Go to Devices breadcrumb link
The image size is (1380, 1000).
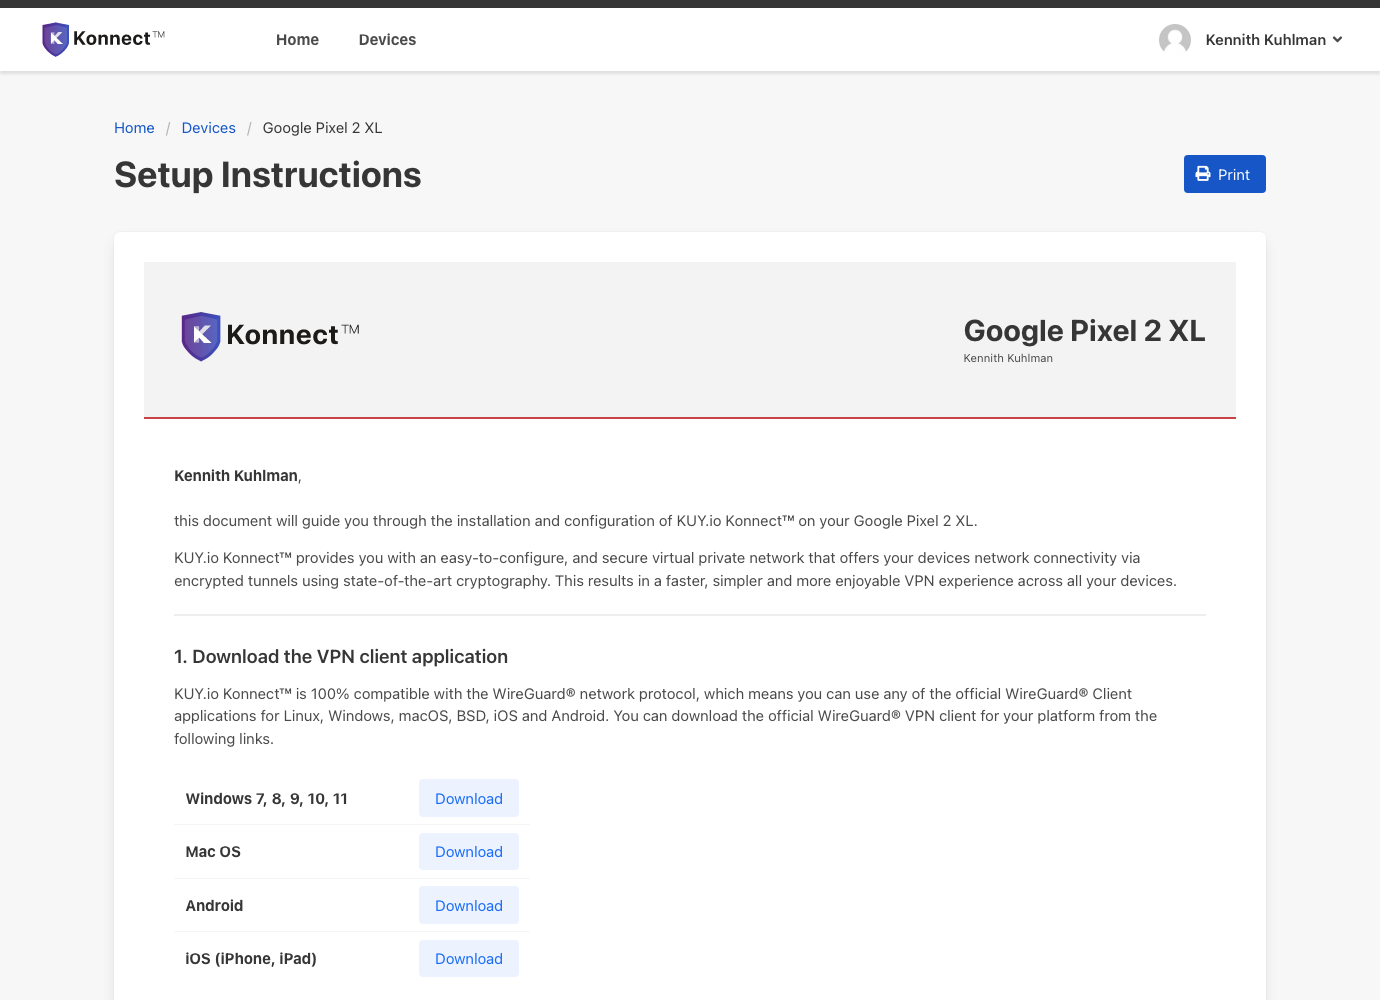[x=209, y=128]
